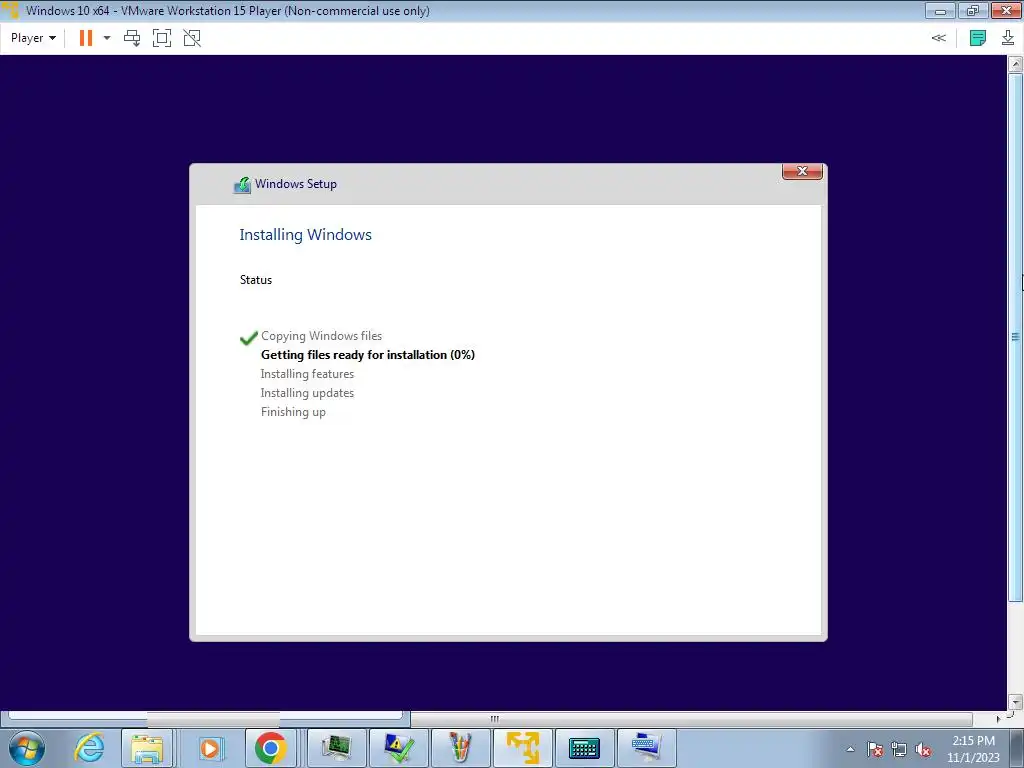Pause the virtual machine
This screenshot has height=768, width=1024.
(86, 38)
